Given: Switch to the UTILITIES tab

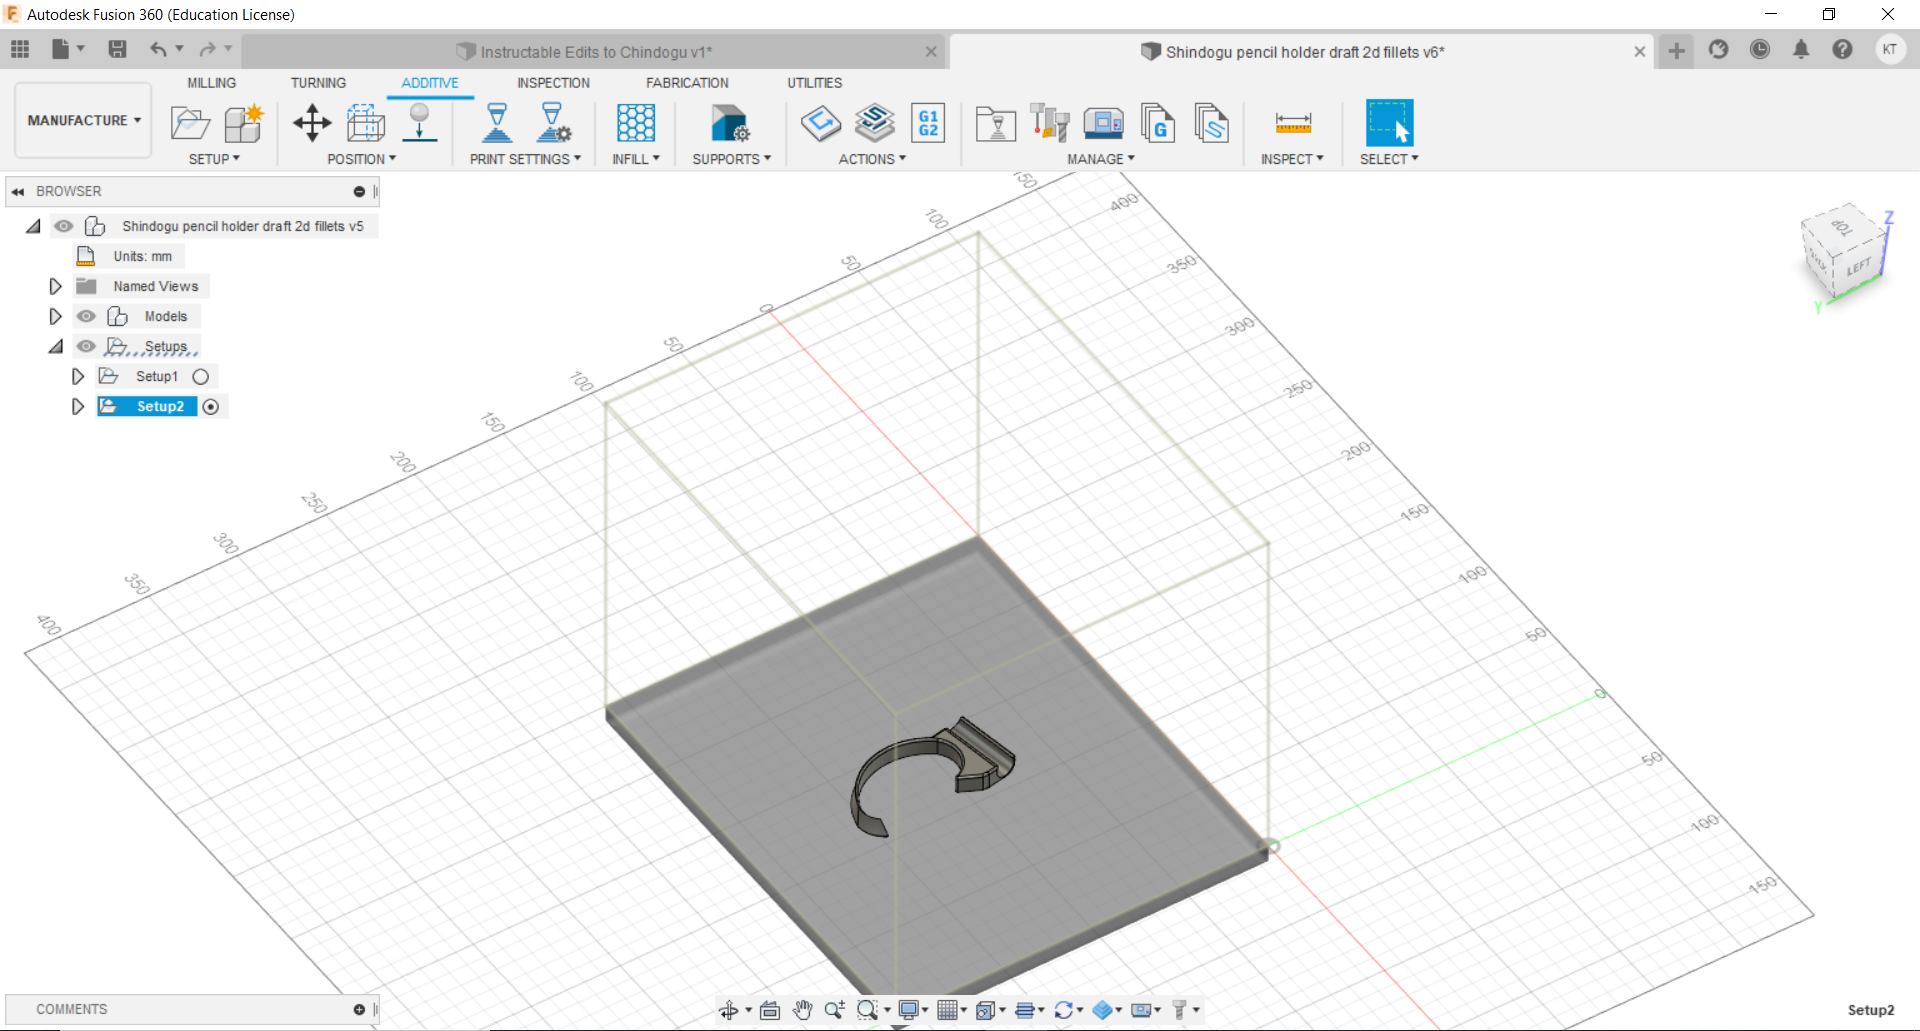Looking at the screenshot, I should pyautogui.click(x=814, y=83).
